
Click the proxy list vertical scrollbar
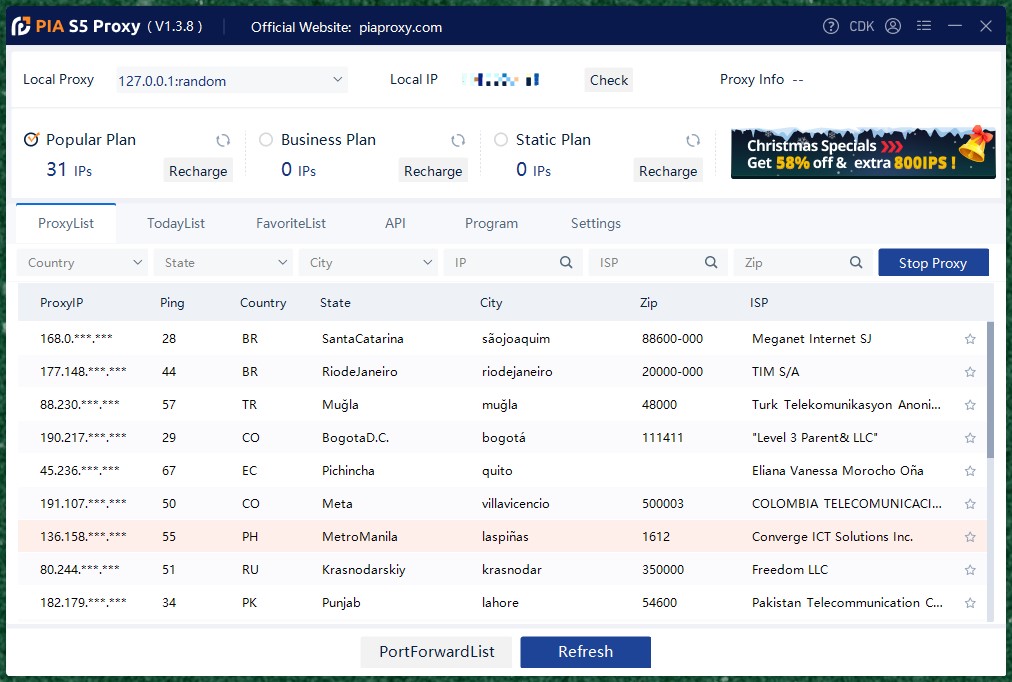[990, 390]
